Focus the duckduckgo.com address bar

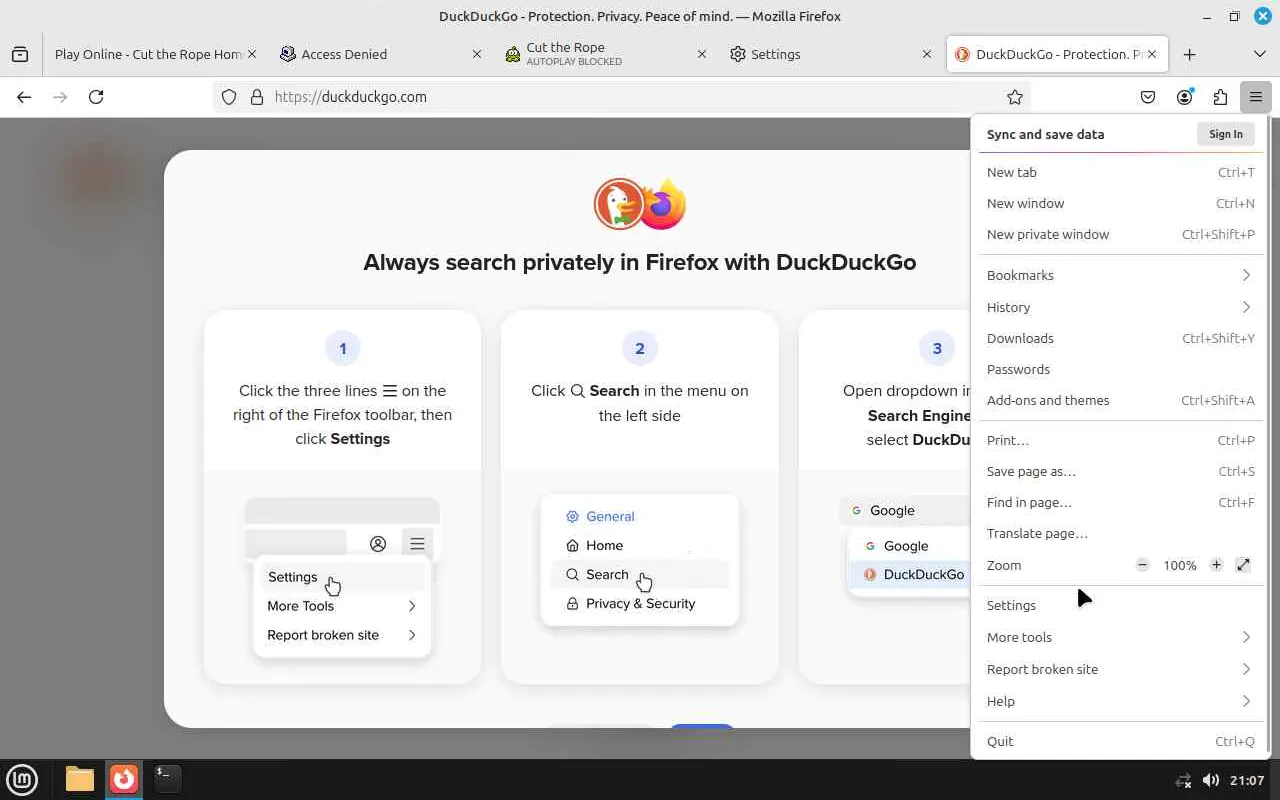[x=620, y=97]
